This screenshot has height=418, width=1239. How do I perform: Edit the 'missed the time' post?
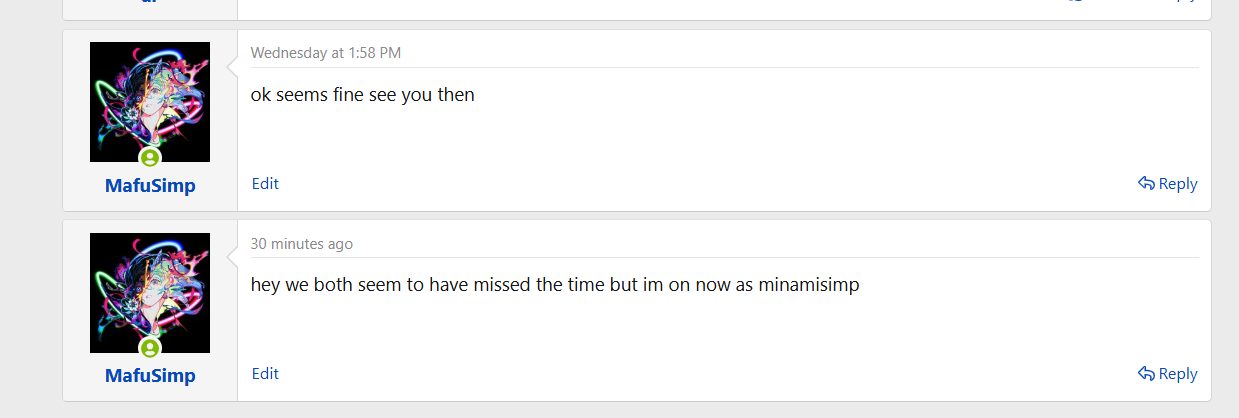tap(265, 374)
